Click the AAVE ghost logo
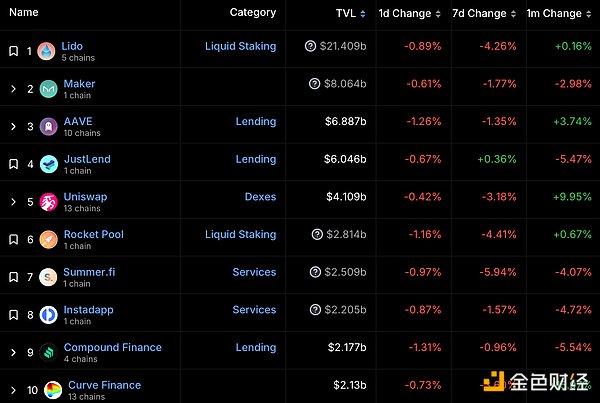The width and height of the screenshot is (600, 403). click(x=47, y=128)
